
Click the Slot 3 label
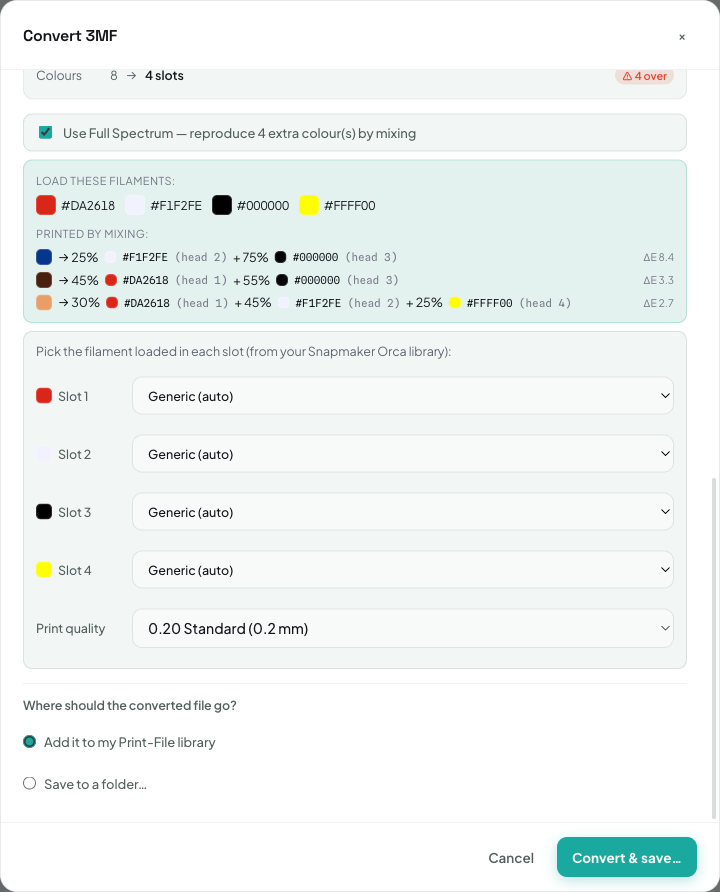pyautogui.click(x=74, y=512)
